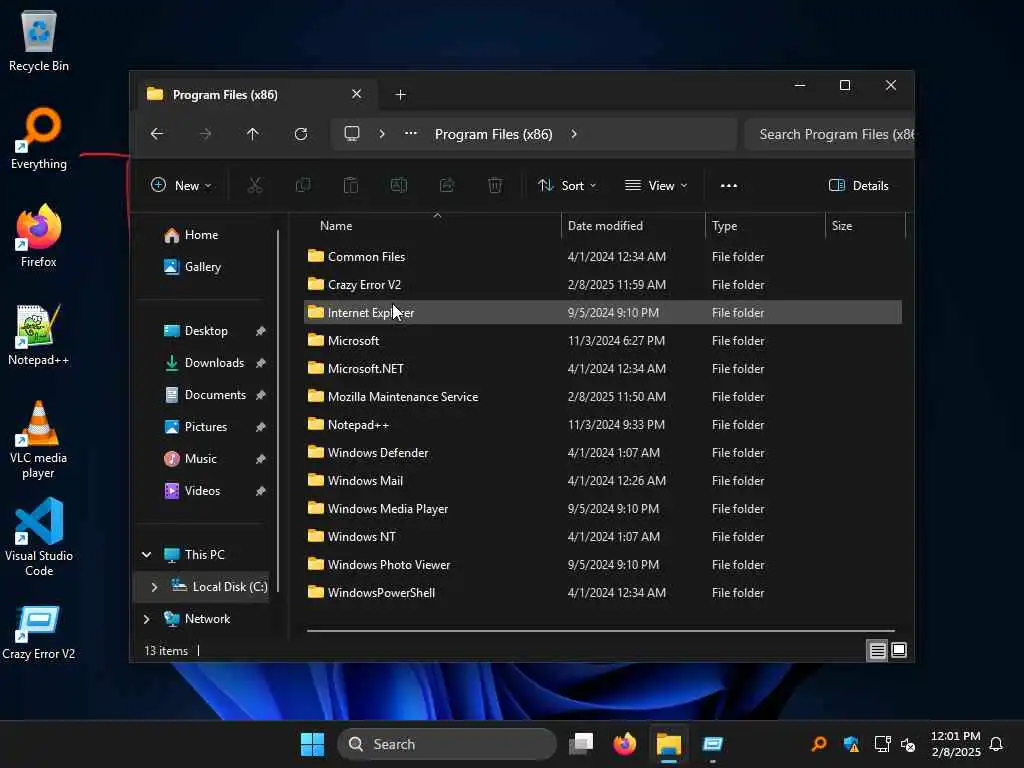This screenshot has height=768, width=1024.
Task: Add a new tab with plus button
Action: (x=401, y=95)
